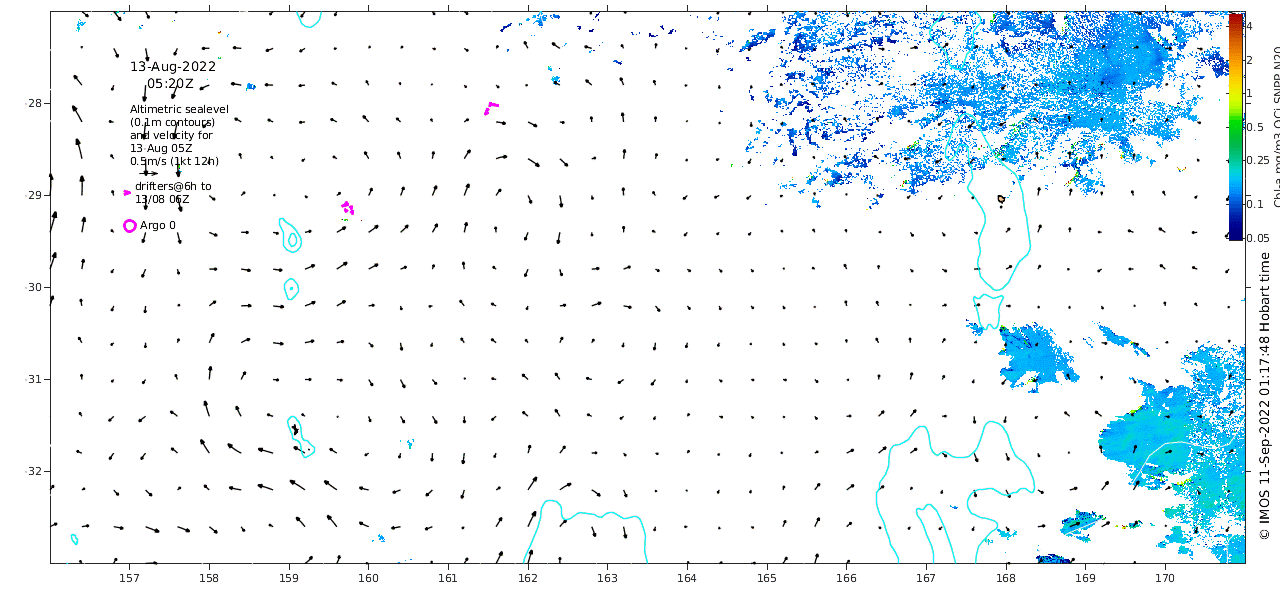Click the '(0.1m contours)' legend text
Screen dimensions: 1280x590
[172, 122]
